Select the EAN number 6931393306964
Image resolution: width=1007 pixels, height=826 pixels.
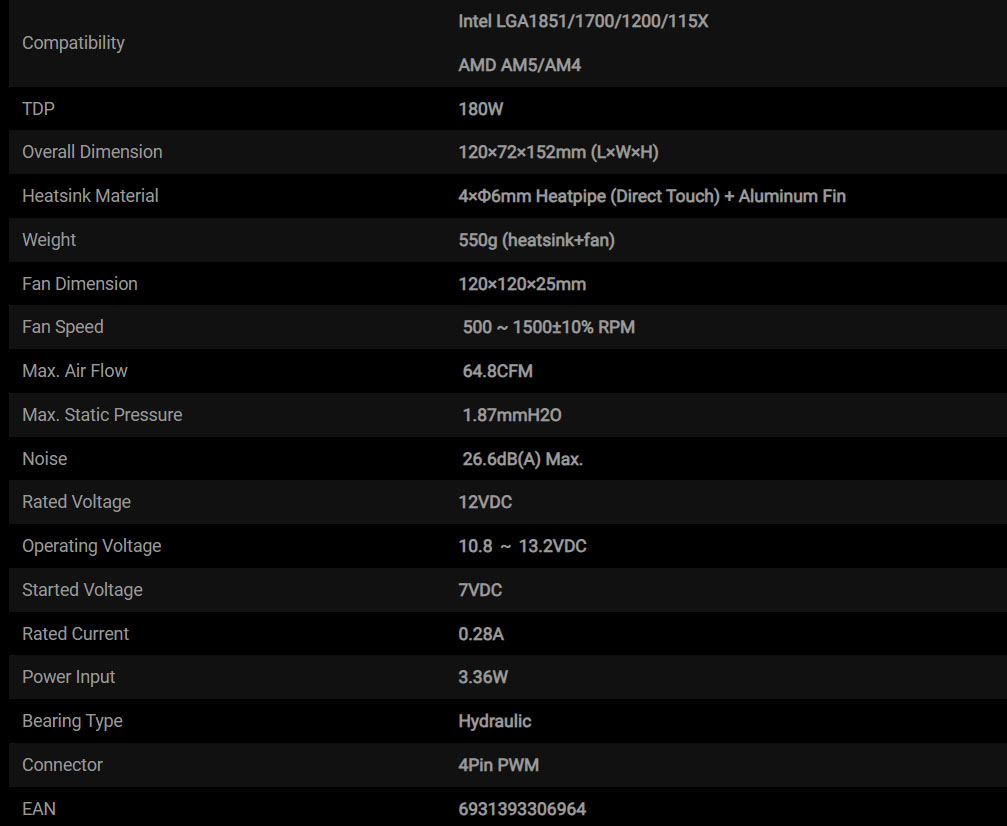(522, 809)
